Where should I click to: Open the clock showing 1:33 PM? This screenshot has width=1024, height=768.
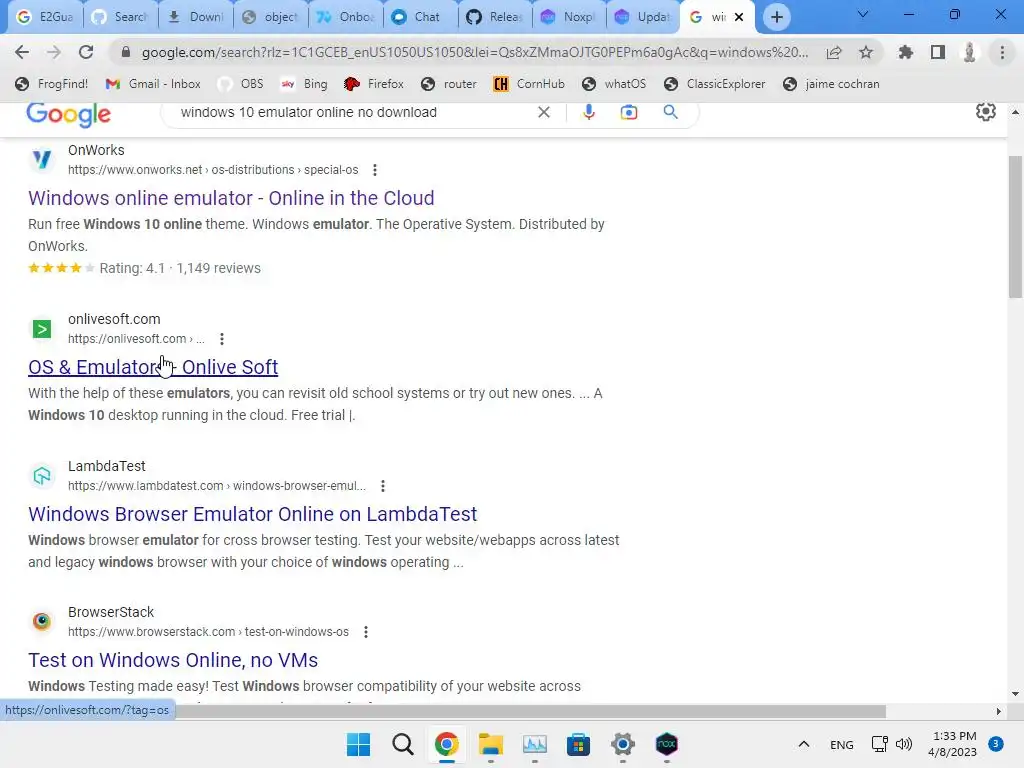(x=953, y=744)
